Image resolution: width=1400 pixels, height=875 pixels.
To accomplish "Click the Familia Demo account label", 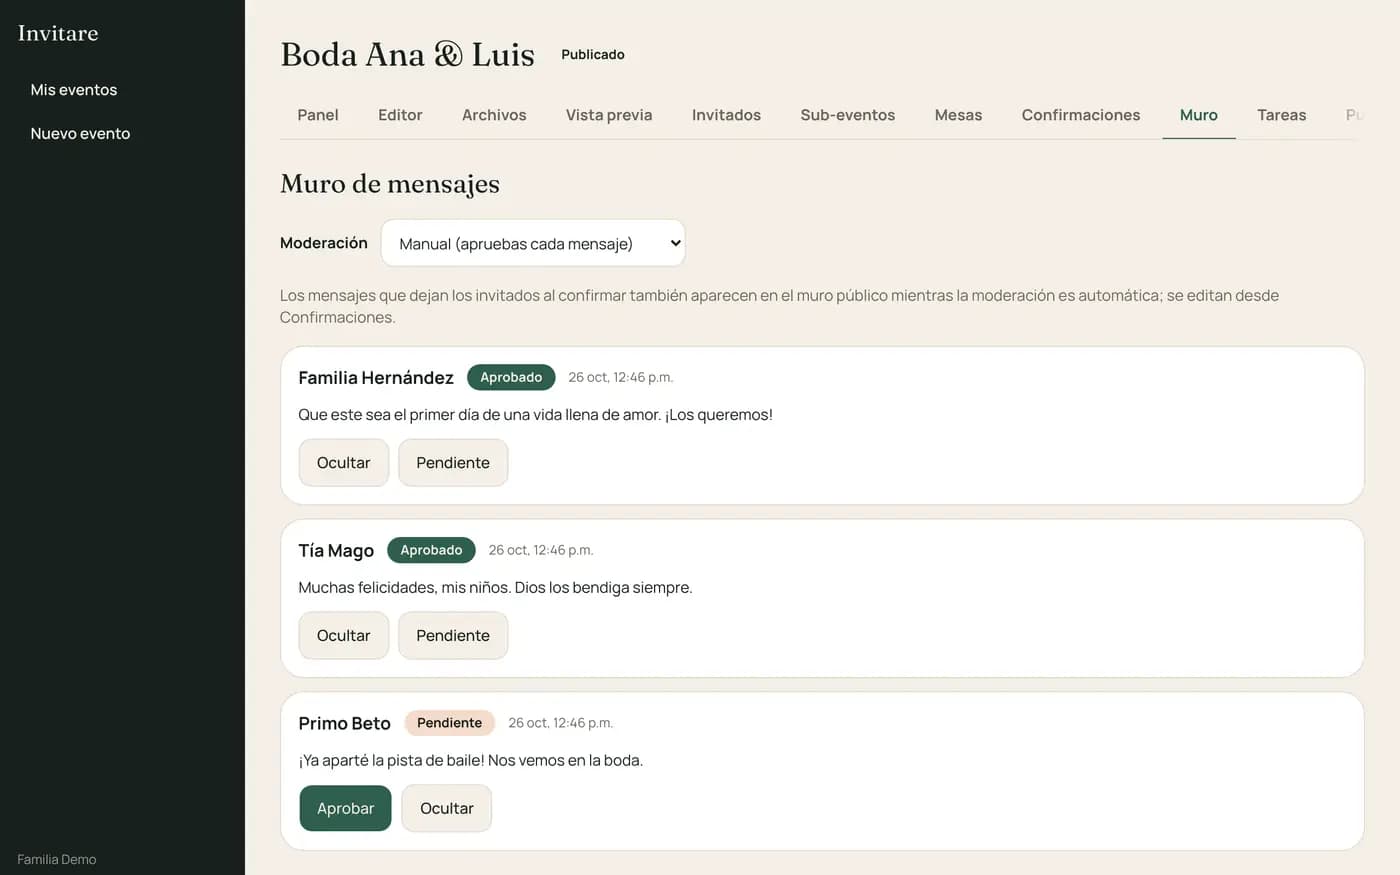I will 57,860.
